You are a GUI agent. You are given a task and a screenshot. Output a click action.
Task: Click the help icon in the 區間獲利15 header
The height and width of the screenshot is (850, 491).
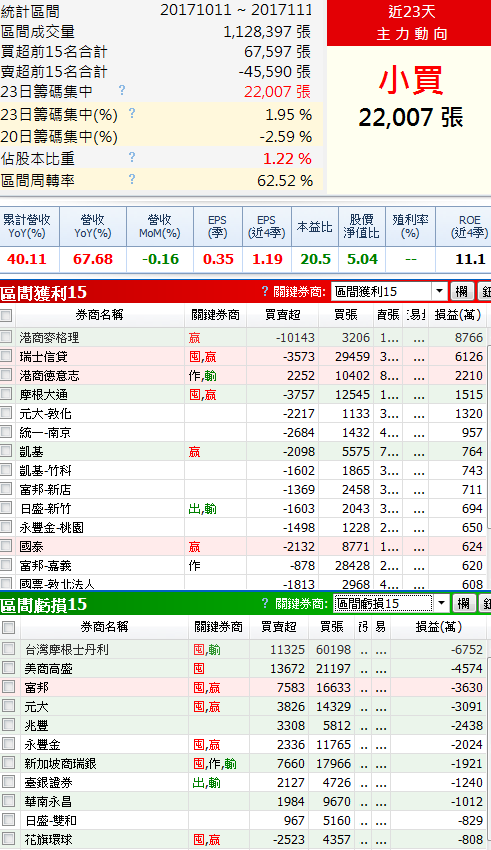[x=264, y=292]
